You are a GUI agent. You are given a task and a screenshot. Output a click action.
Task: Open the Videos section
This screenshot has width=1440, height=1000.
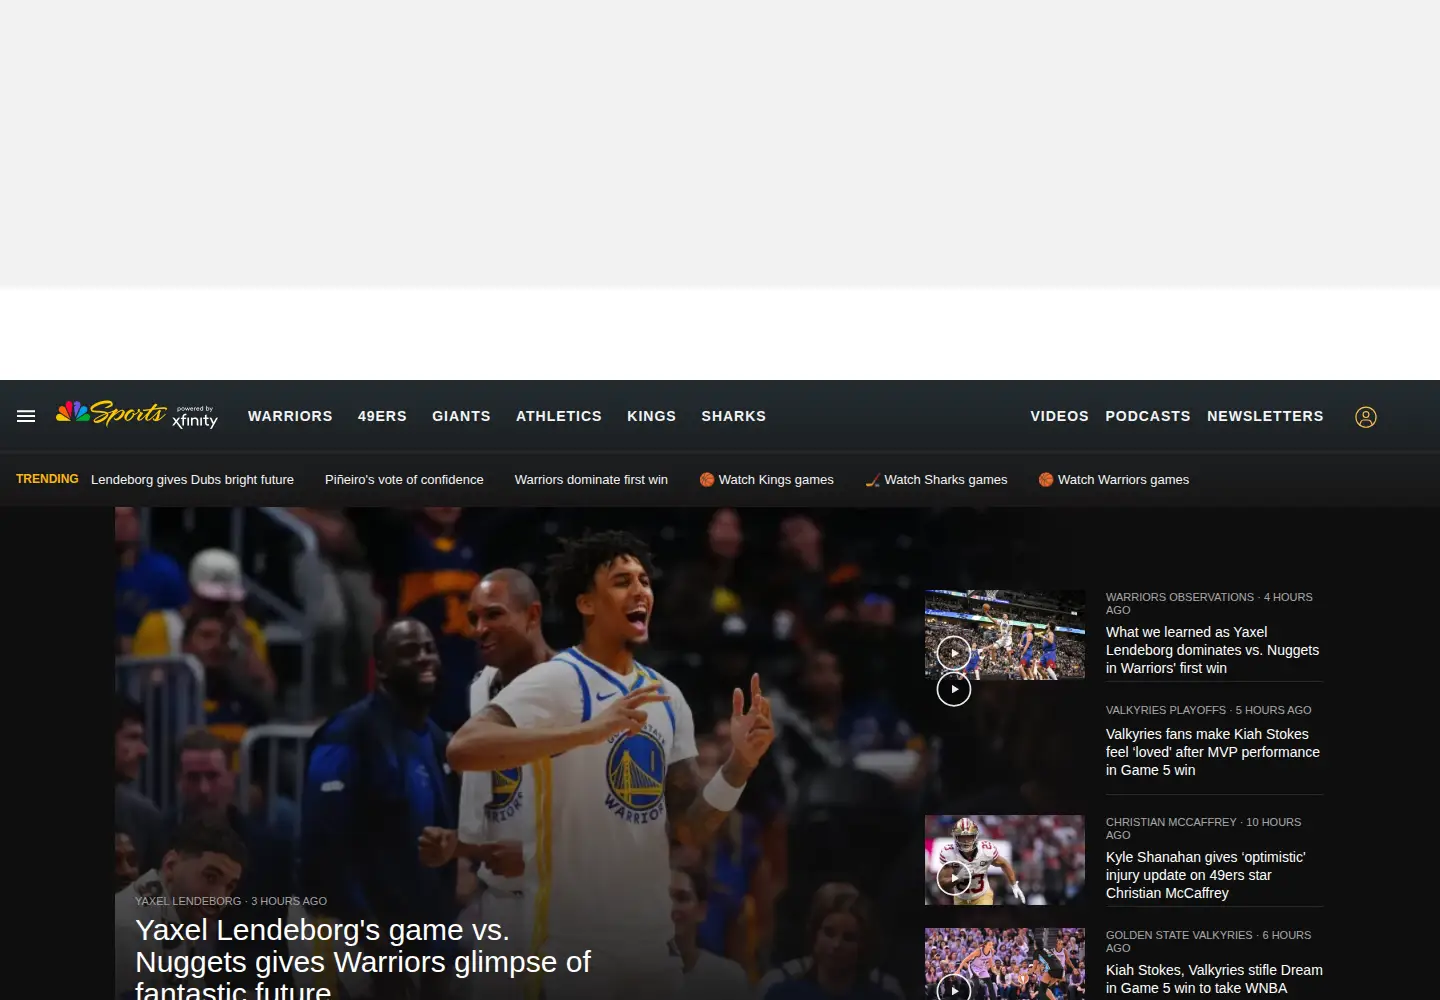point(1059,416)
